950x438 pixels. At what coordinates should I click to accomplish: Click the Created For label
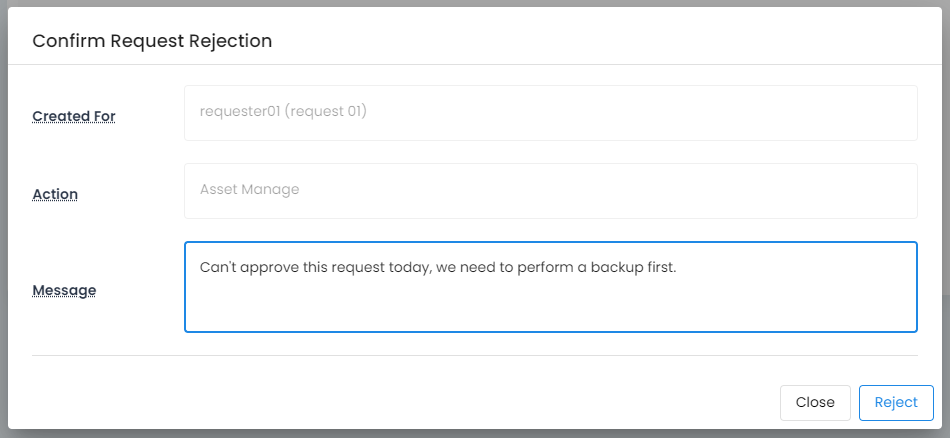coord(74,116)
